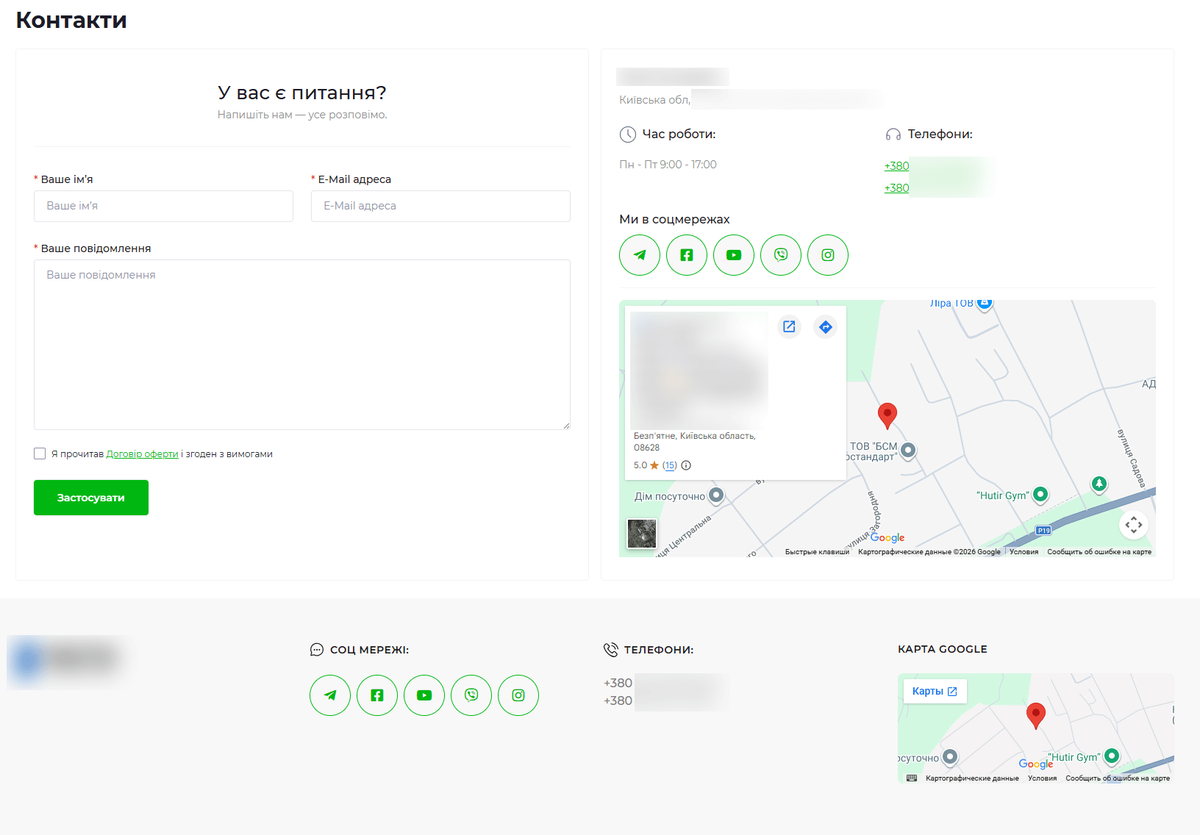Screen dimensions: 1200x835
Task: Switch to satellite view thumbnail on map
Action: pyautogui.click(x=642, y=534)
